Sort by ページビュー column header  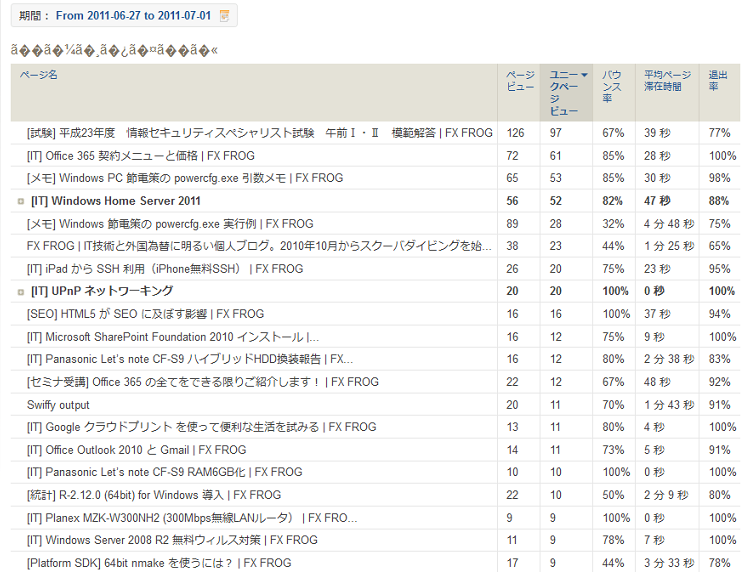pos(520,81)
